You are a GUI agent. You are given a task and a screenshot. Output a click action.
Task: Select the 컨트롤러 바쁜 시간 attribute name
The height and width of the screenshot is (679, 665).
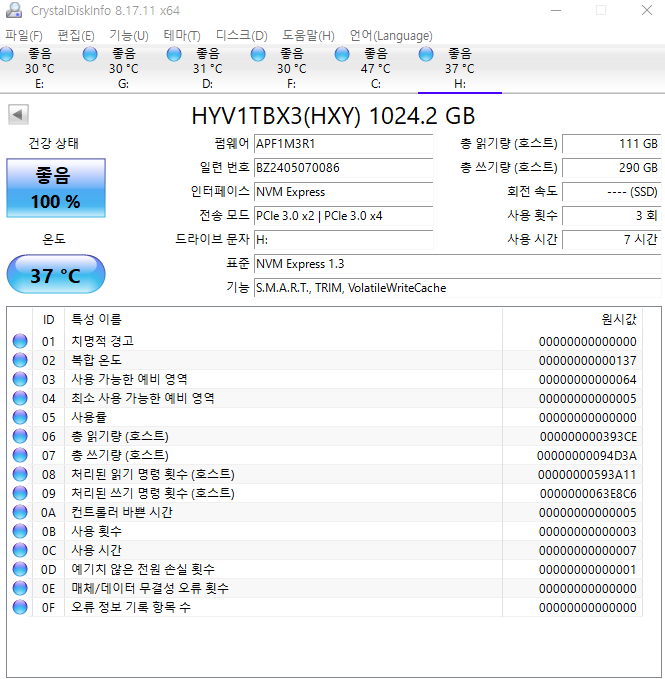(122, 512)
